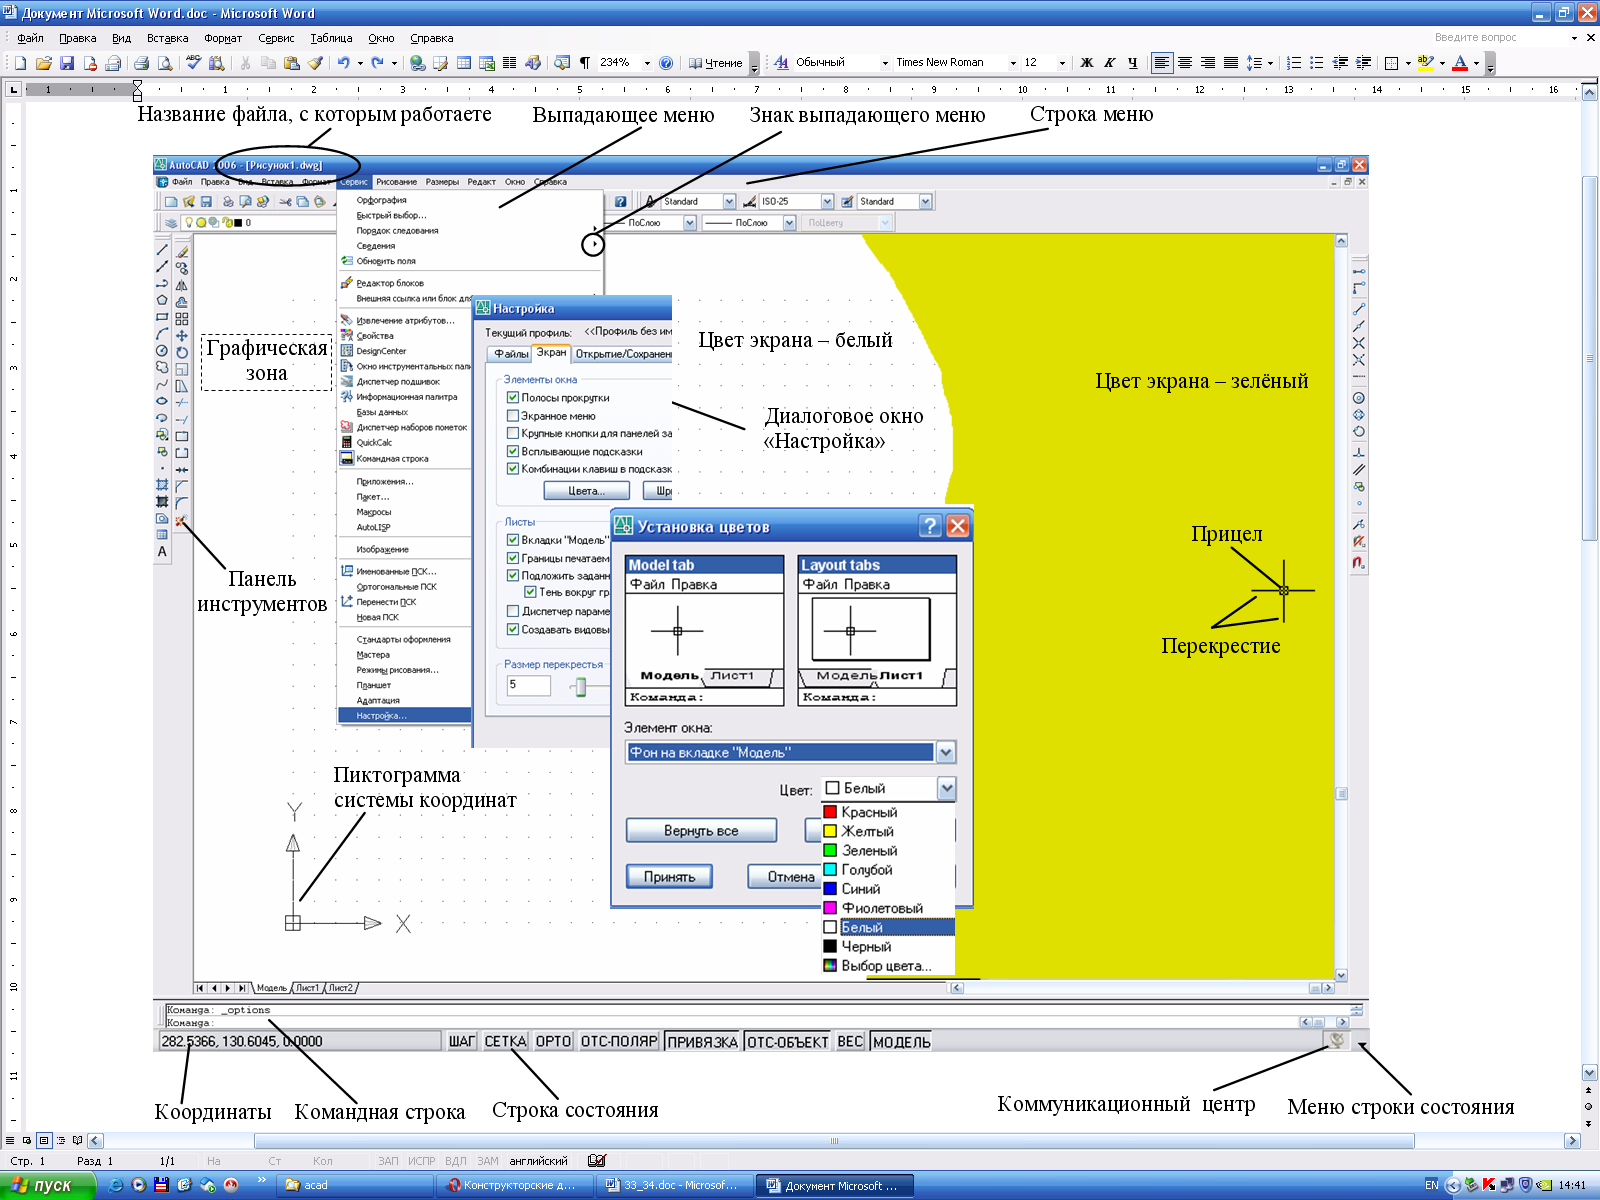The height and width of the screenshot is (1200, 1600).
Task: Run the ABC spelling check icon
Action: coord(194,63)
